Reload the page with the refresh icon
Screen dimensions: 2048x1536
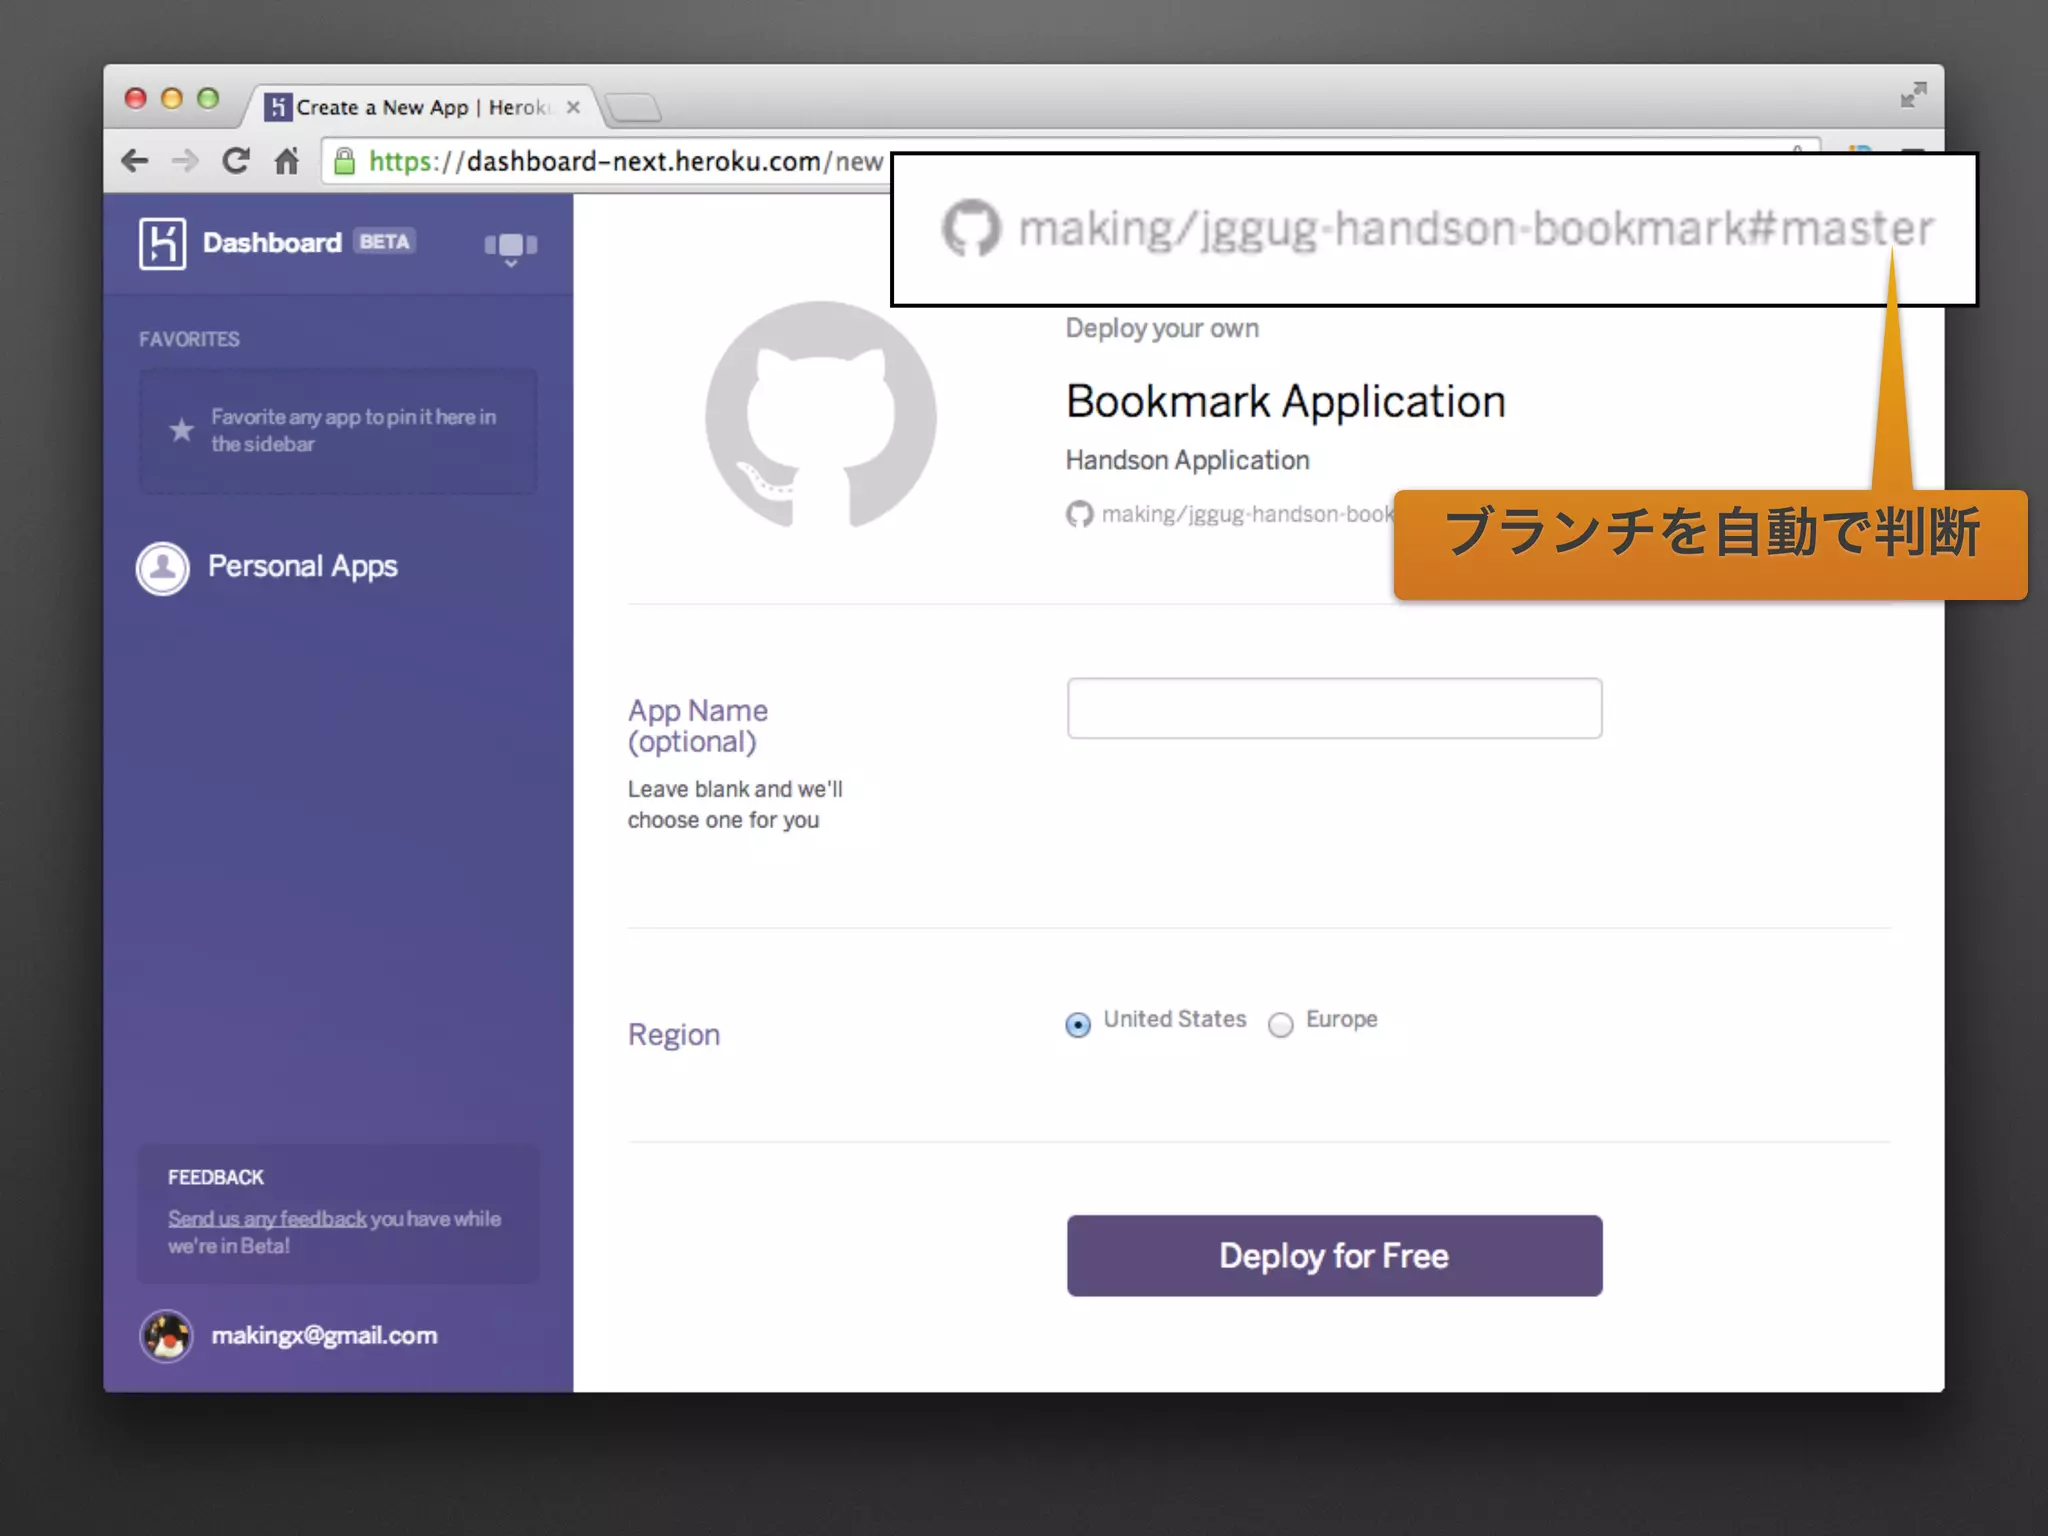pyautogui.click(x=236, y=160)
